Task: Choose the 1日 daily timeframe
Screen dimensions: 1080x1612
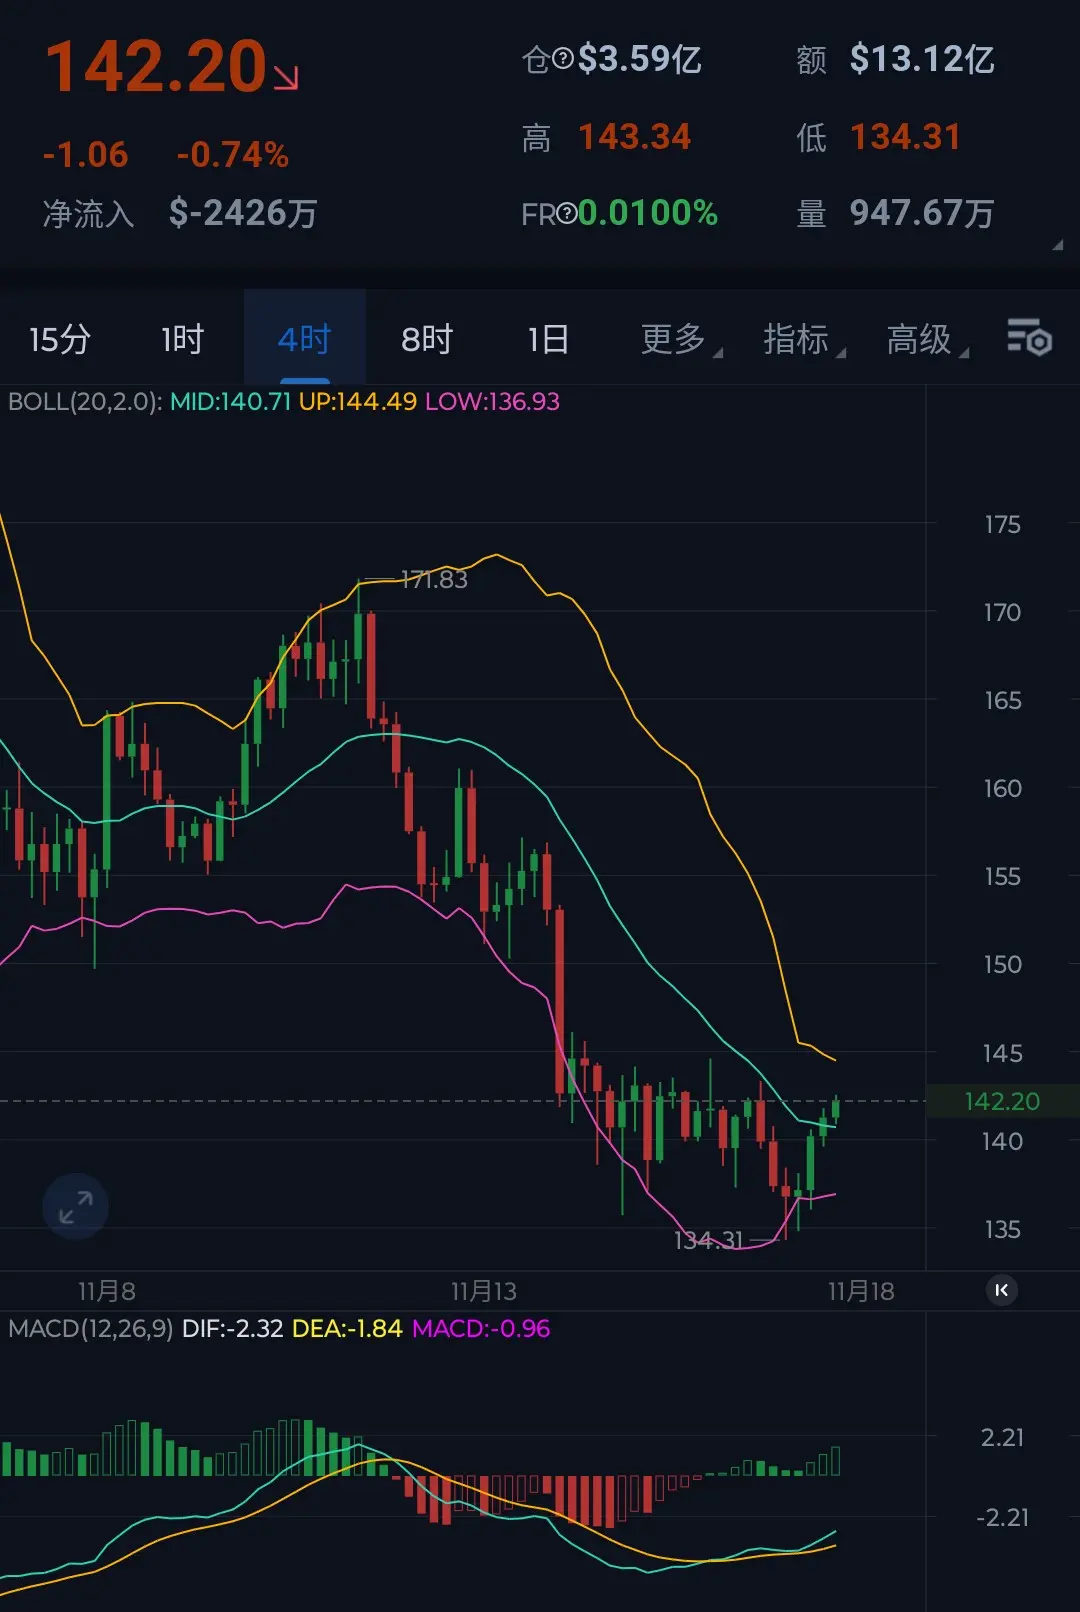Action: pos(548,339)
